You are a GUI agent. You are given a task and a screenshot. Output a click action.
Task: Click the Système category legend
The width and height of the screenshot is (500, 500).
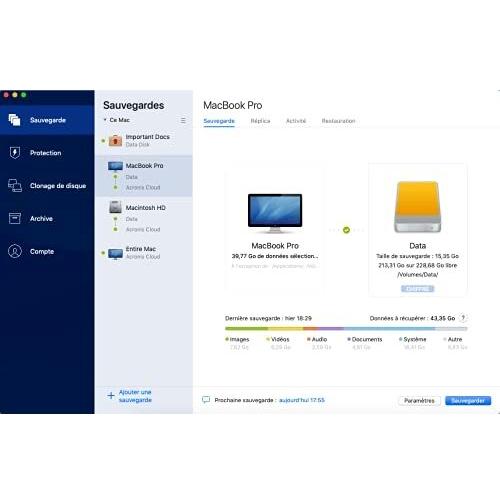(x=413, y=339)
